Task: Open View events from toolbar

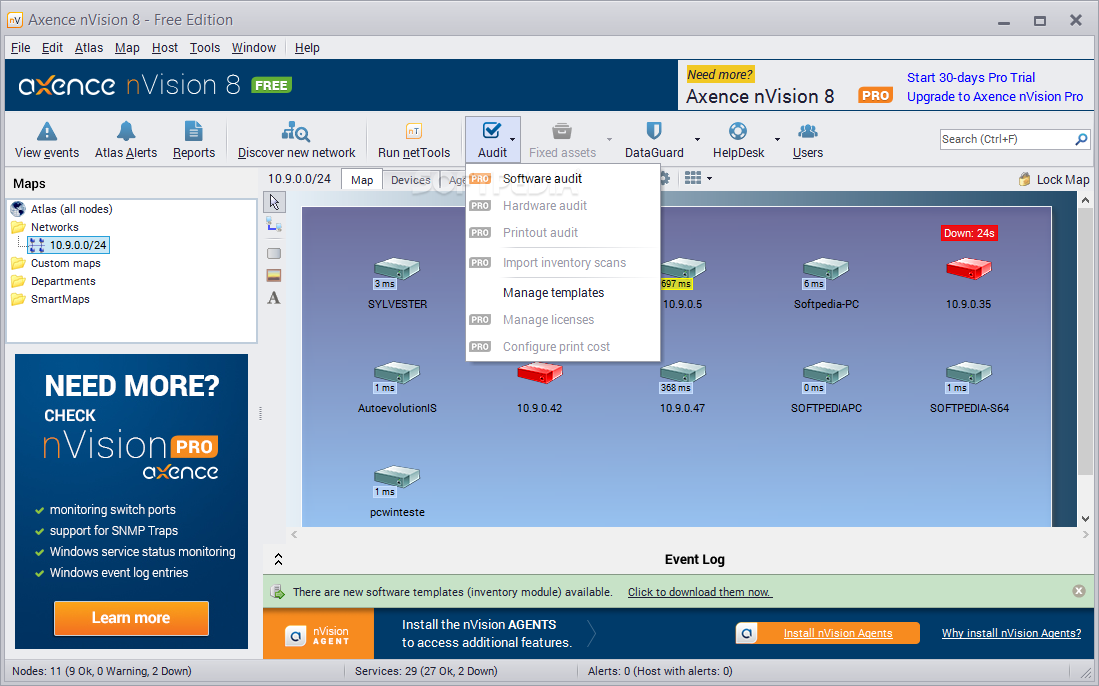Action: pyautogui.click(x=47, y=140)
